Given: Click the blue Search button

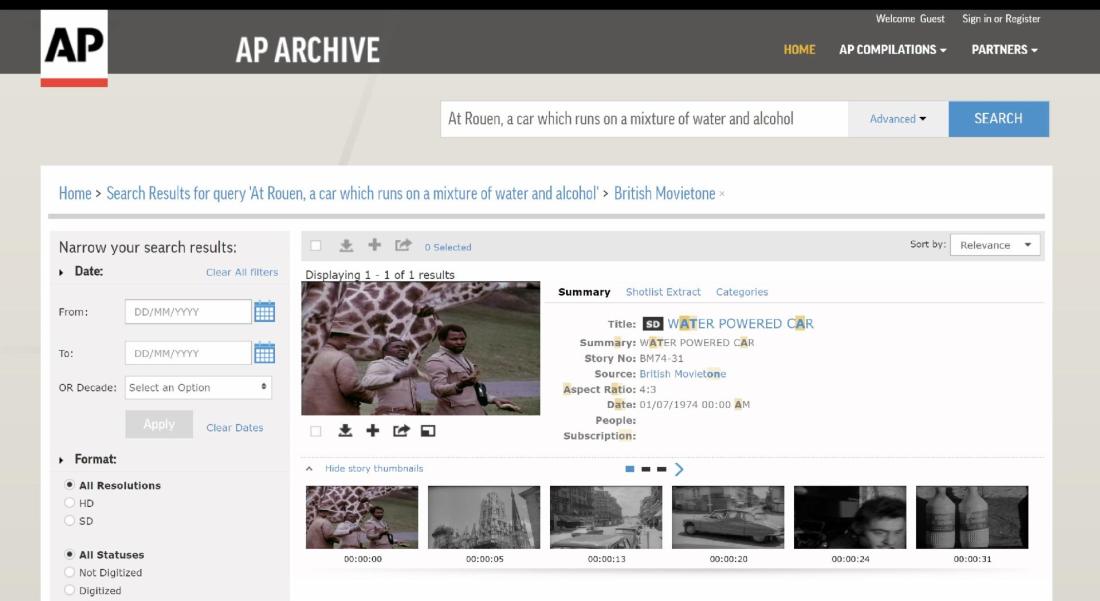Looking at the screenshot, I should 998,119.
